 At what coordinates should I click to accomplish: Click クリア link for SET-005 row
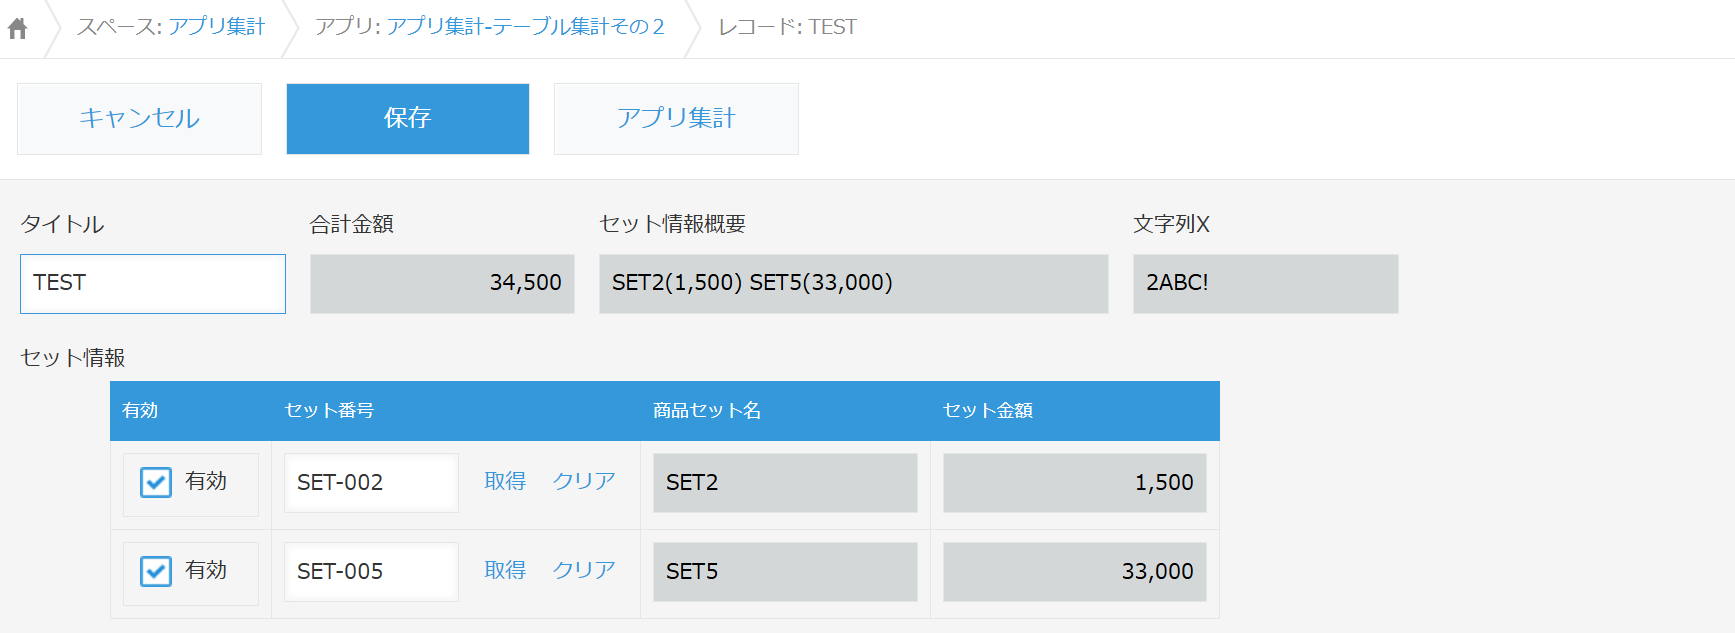tap(584, 570)
